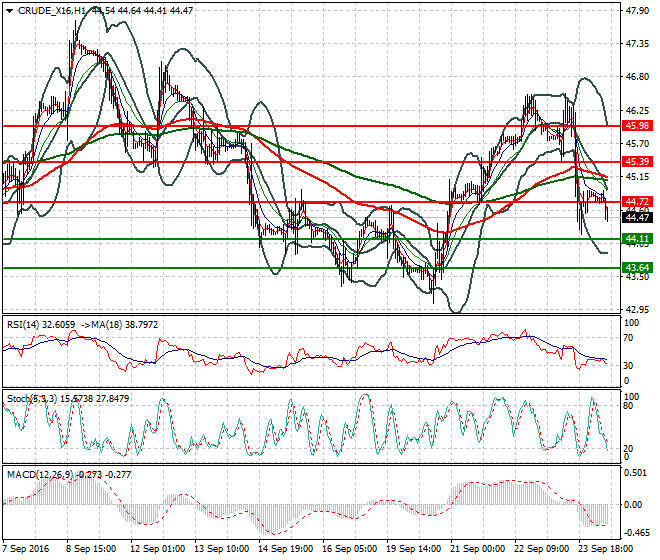Click the 80 level on Stochastic scale
This screenshot has width=660, height=560.
[x=629, y=408]
